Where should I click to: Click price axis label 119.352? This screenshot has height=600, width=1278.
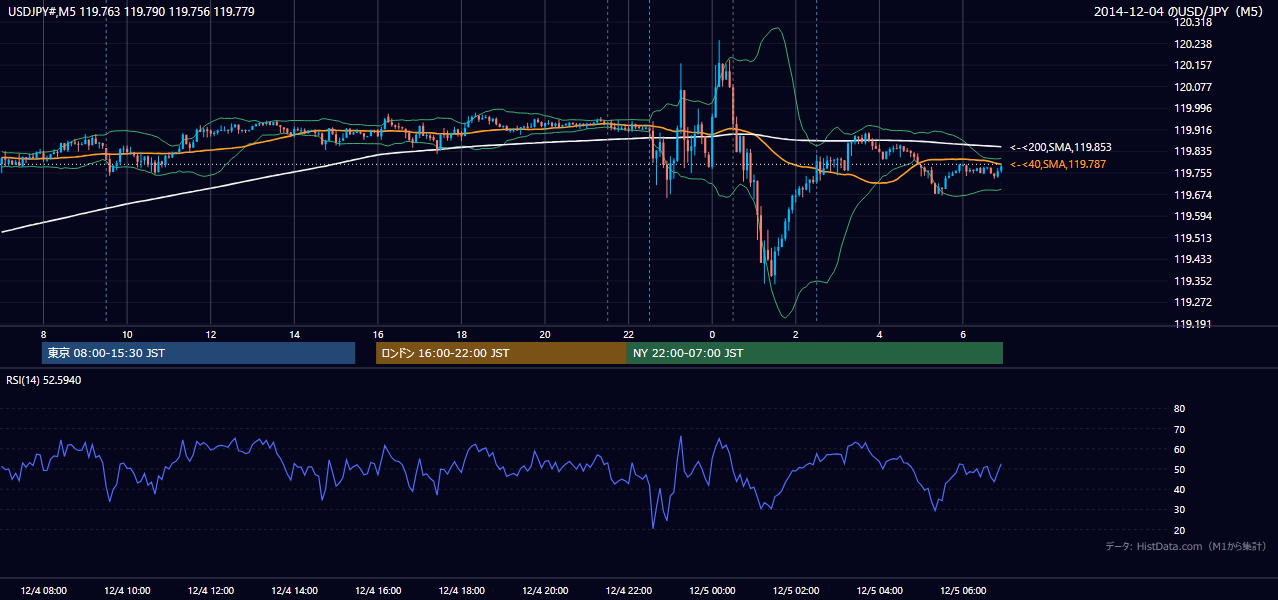[1194, 281]
